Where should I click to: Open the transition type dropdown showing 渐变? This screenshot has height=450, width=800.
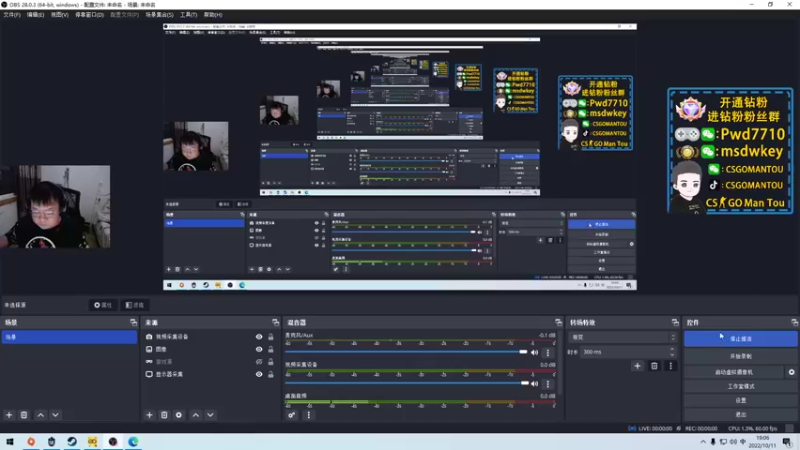click(622, 337)
